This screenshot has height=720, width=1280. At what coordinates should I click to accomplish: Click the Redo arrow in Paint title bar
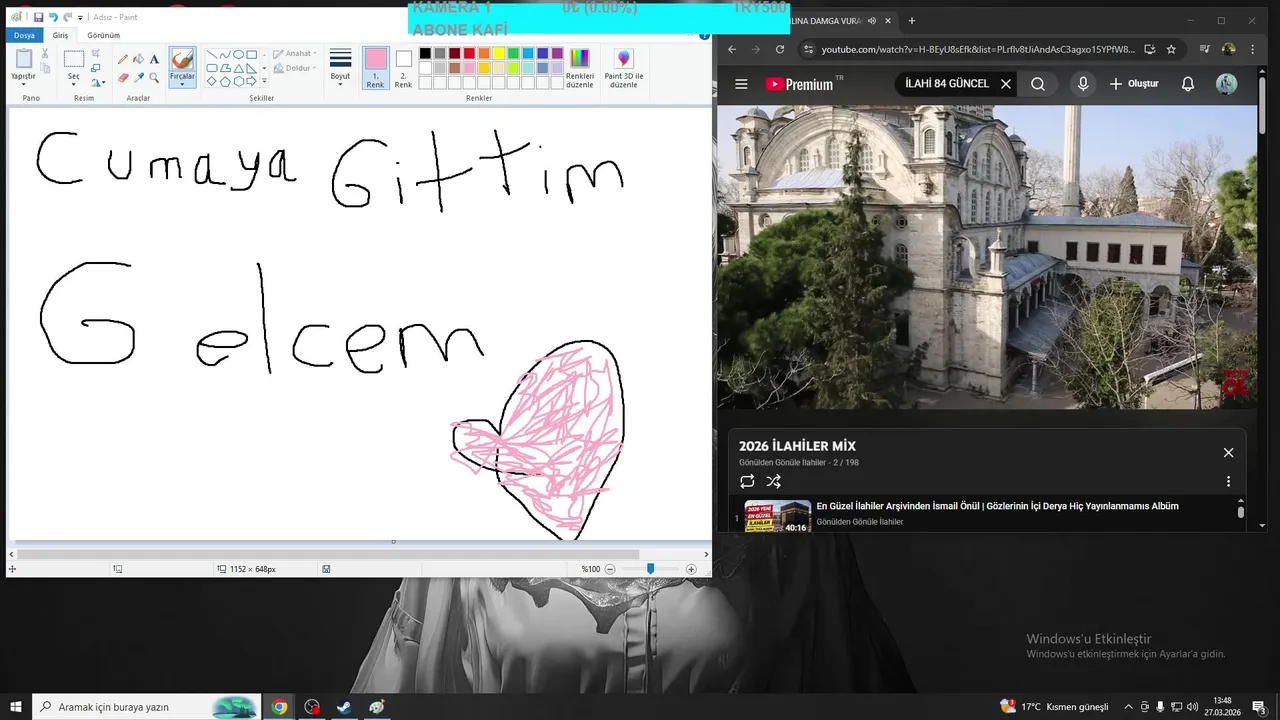coord(67,17)
